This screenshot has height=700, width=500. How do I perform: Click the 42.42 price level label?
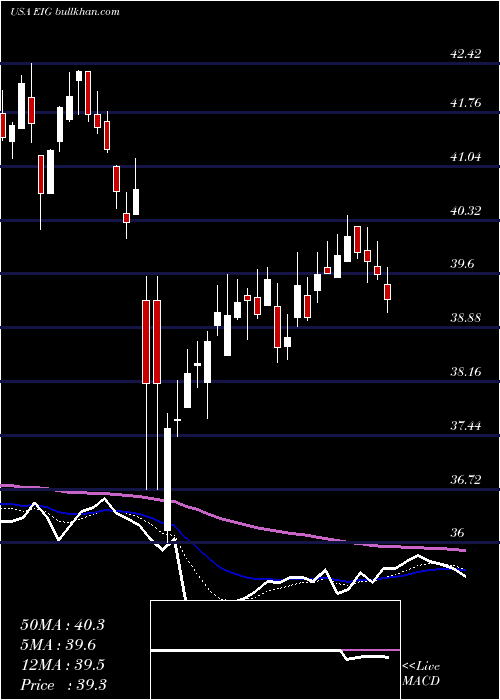click(x=466, y=54)
